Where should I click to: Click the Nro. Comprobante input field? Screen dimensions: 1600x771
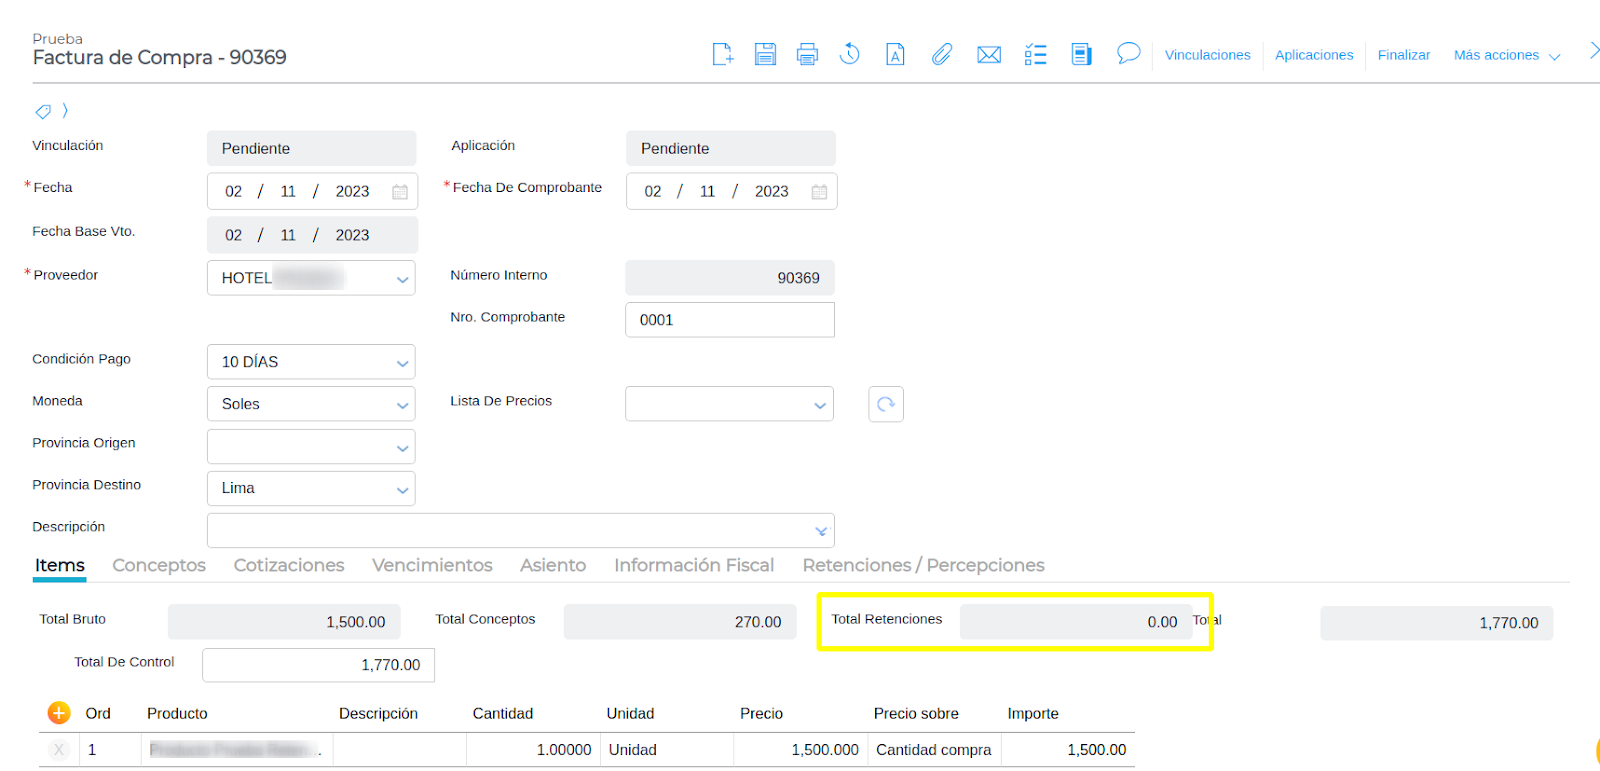730,320
